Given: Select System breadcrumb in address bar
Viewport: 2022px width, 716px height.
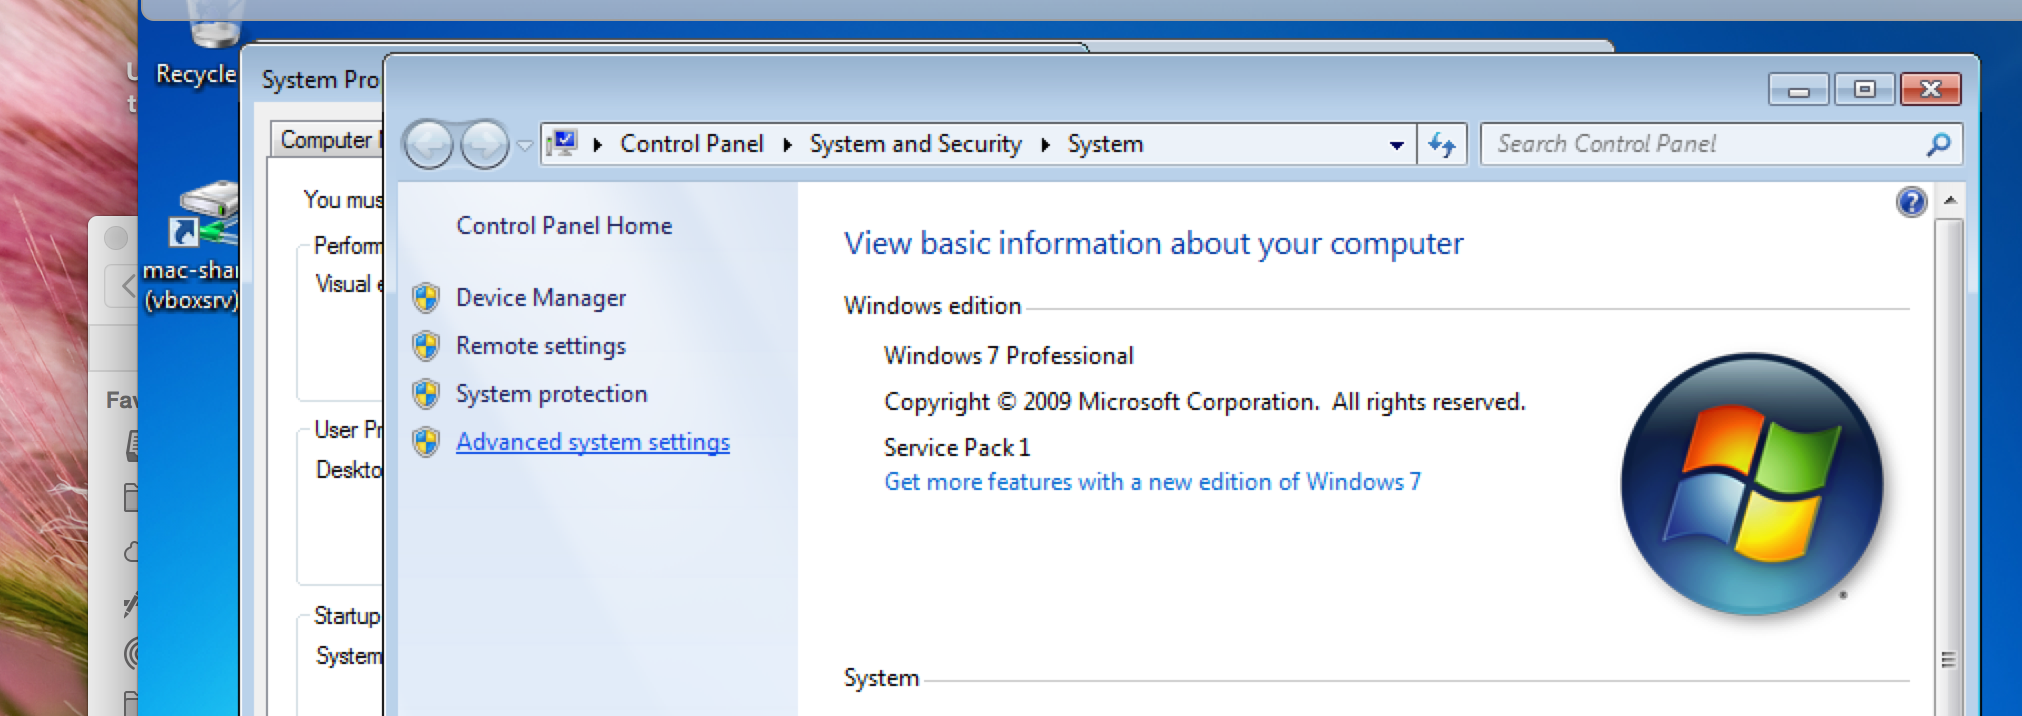Looking at the screenshot, I should tap(1105, 144).
